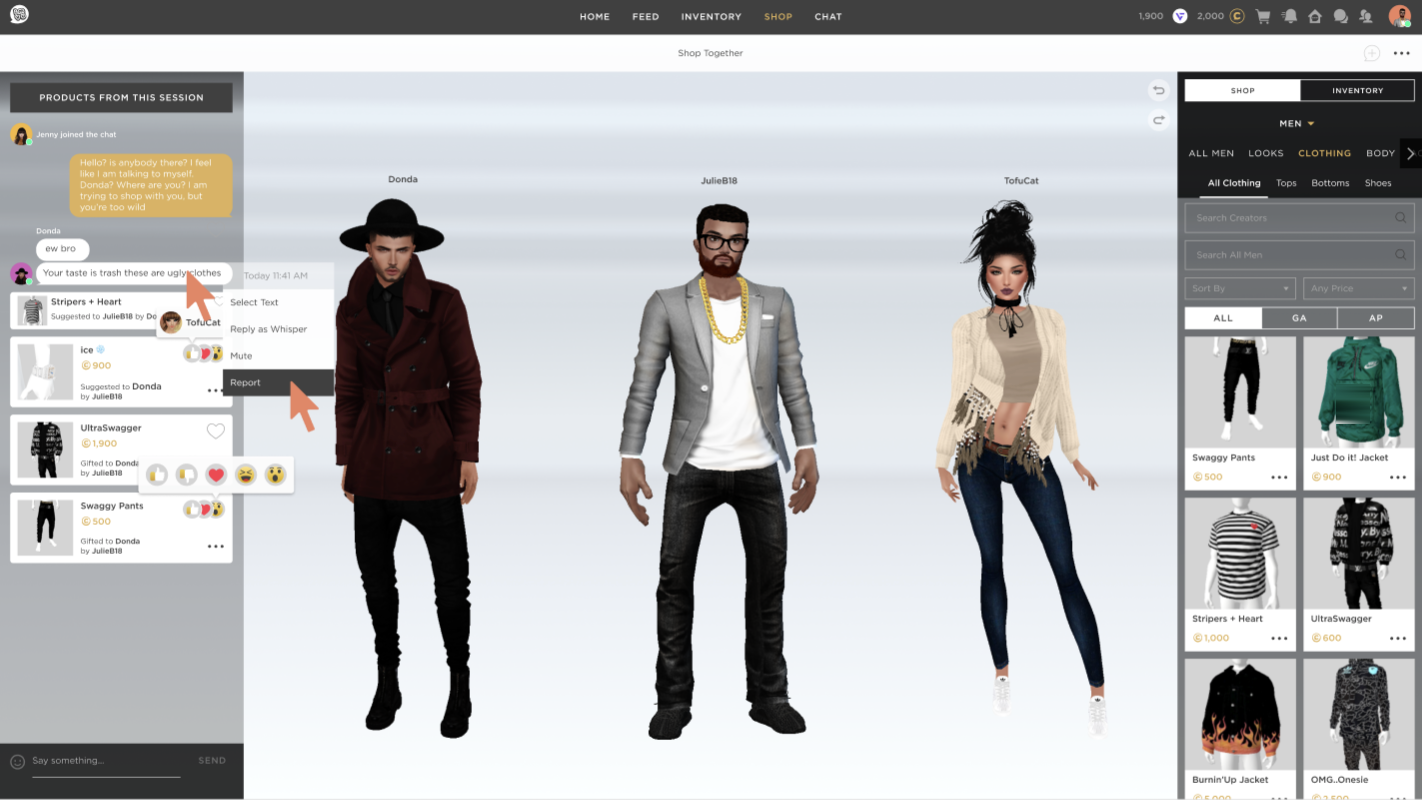Open three-dot menu on shop Stripers + Heart
1422x800 pixels.
tap(1279, 638)
